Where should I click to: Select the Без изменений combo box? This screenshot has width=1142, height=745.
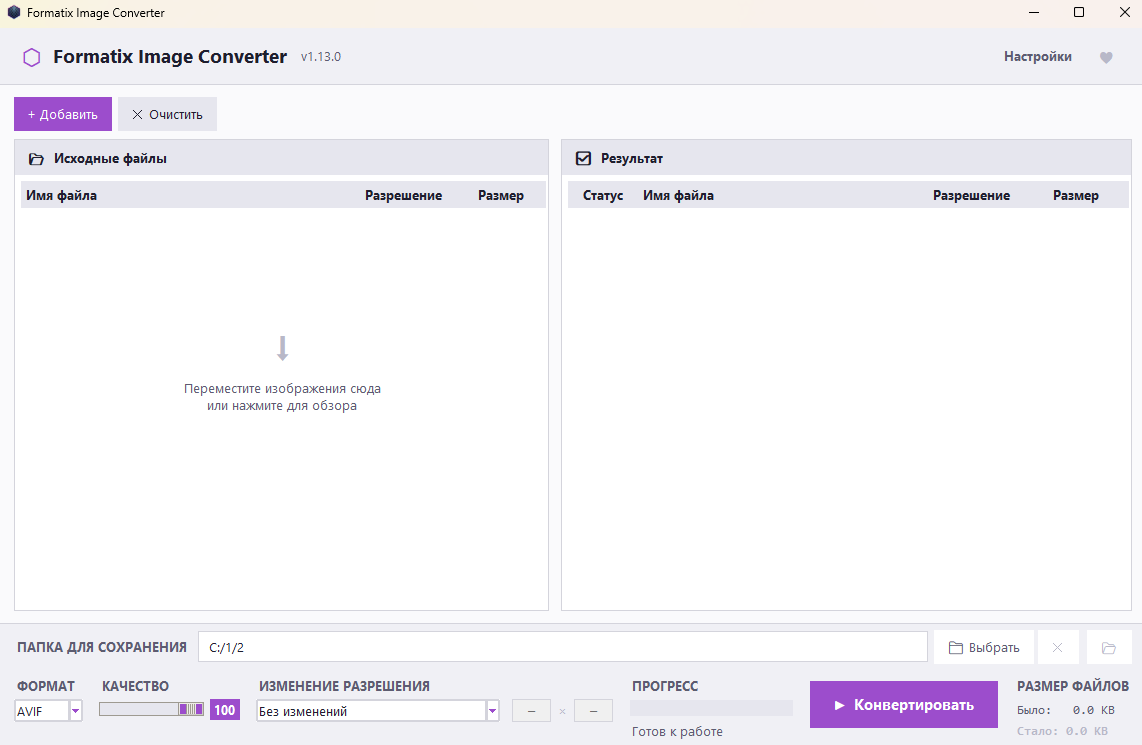pos(378,711)
